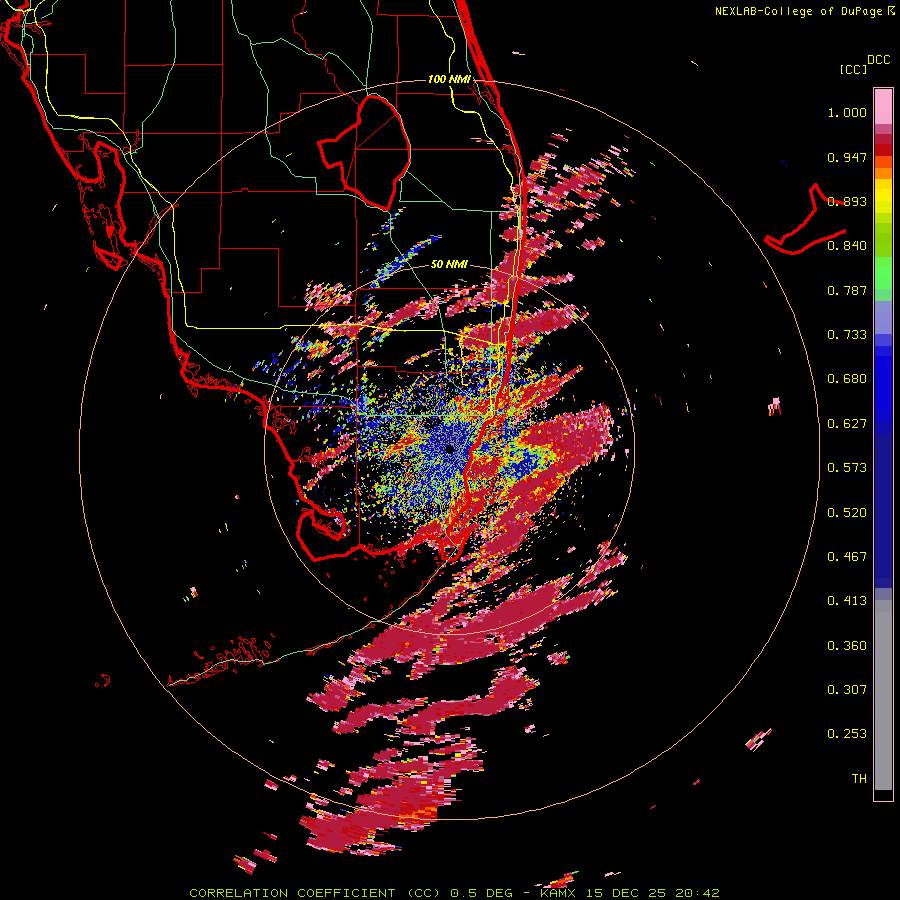This screenshot has height=900, width=900.
Task: Select the 0.413 color scale value
Action: [847, 601]
